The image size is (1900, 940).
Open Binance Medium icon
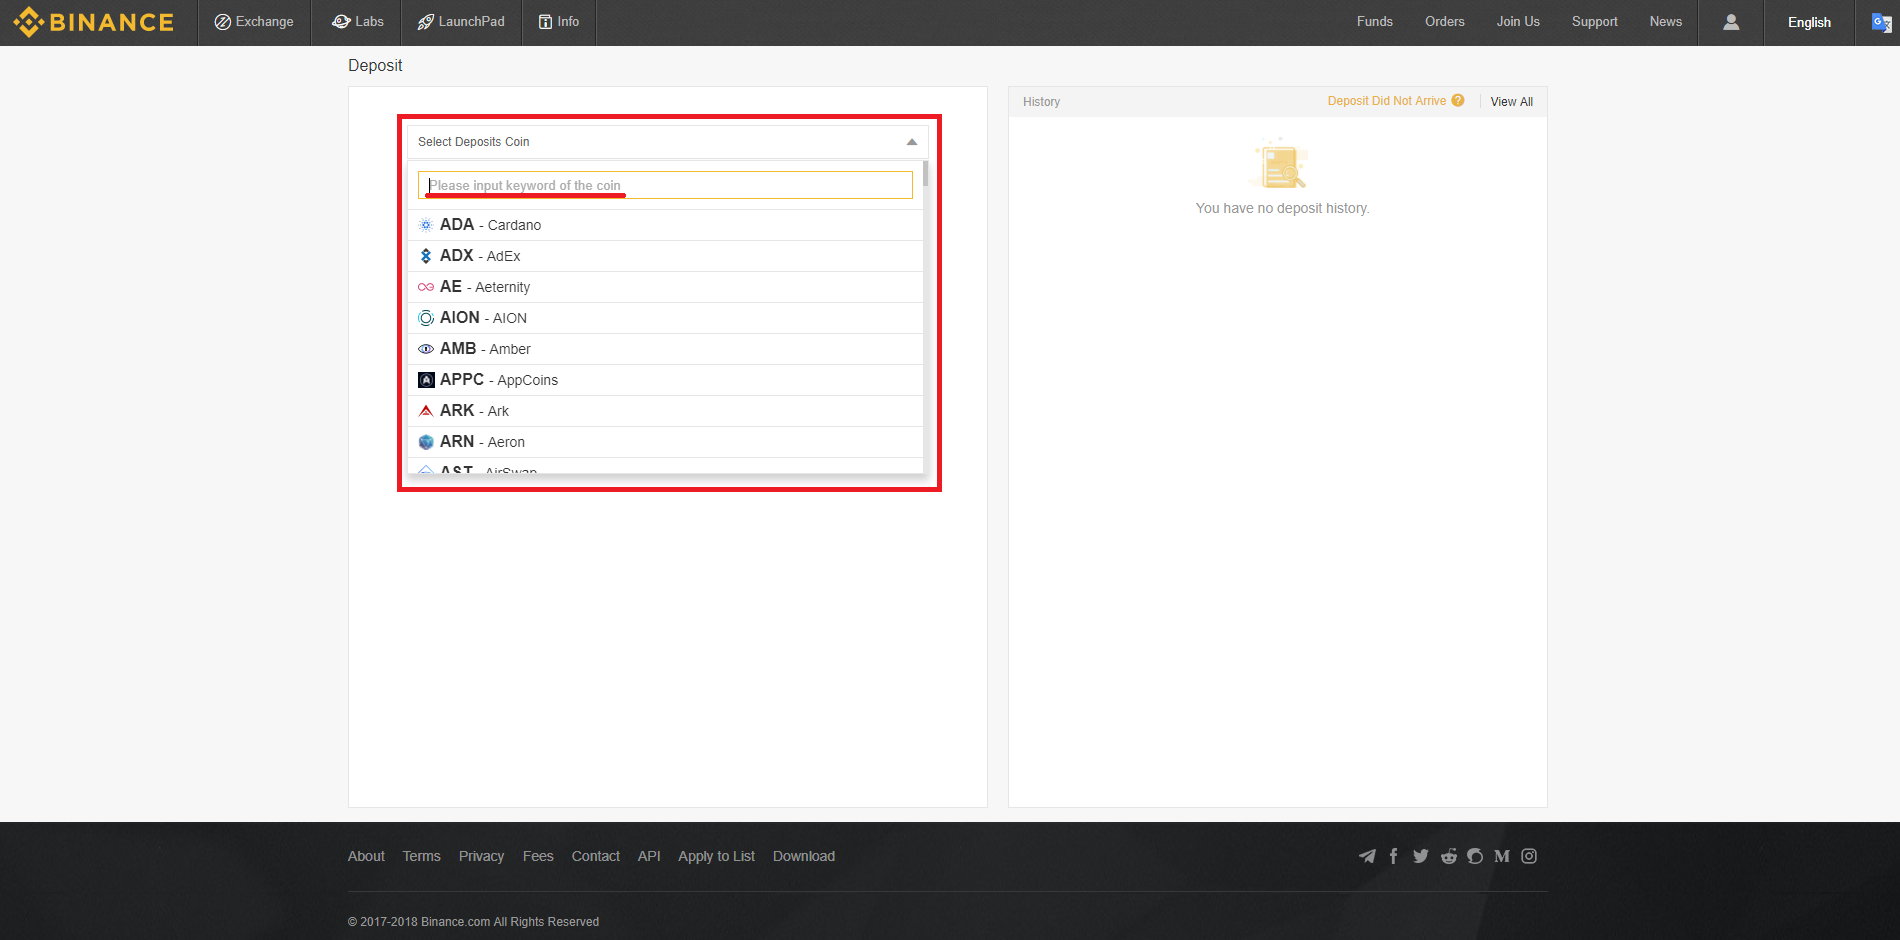(x=1502, y=856)
